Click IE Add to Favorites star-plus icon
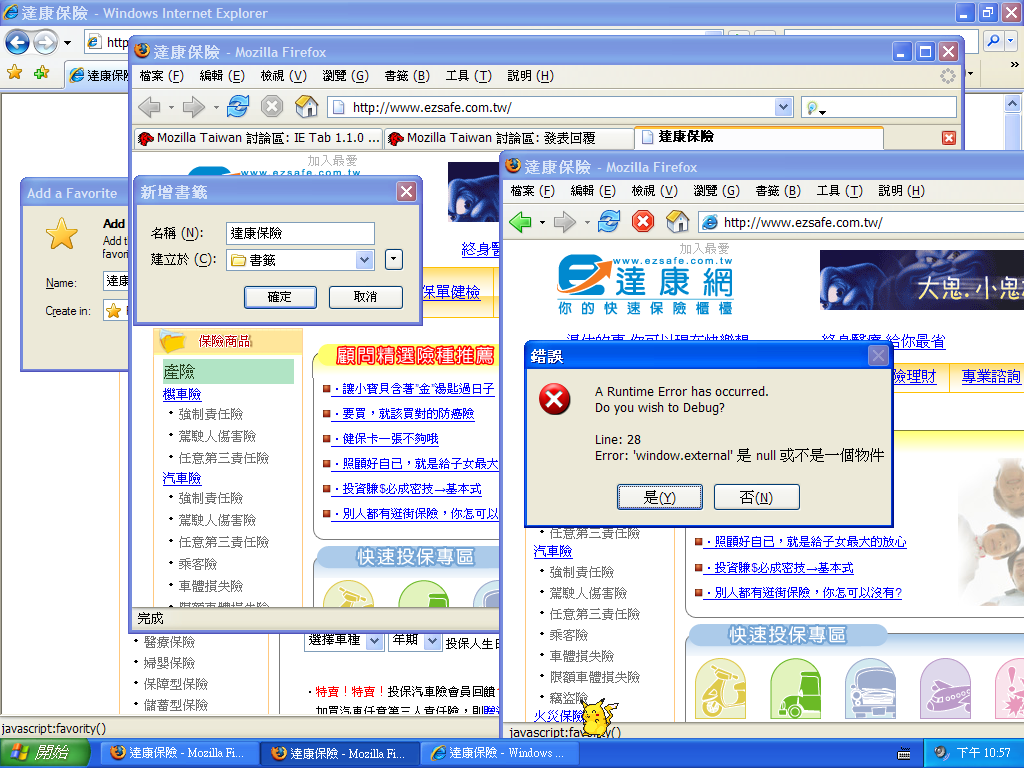The width and height of the screenshot is (1024, 768). (41, 73)
